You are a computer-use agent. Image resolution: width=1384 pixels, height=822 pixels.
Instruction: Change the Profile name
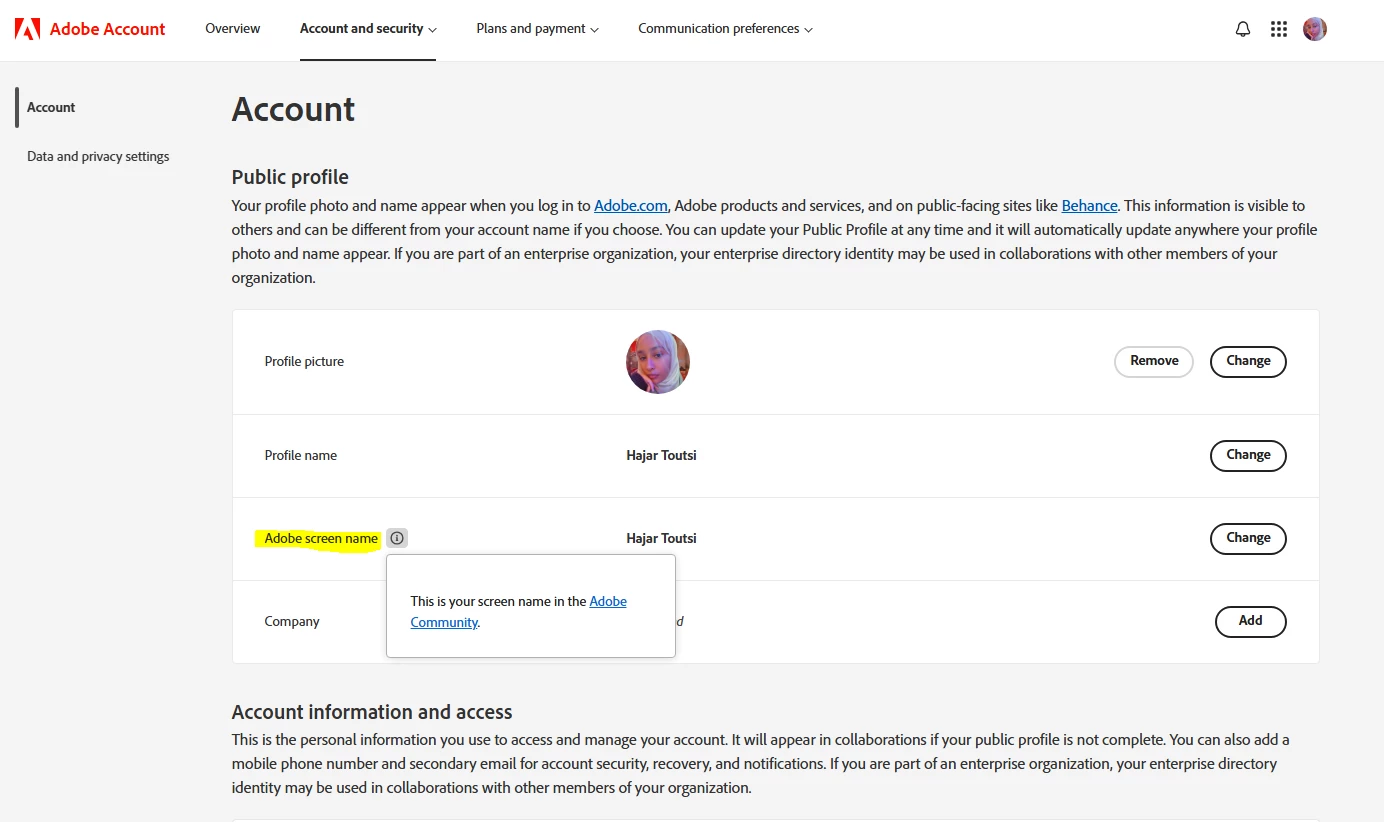pos(1248,455)
